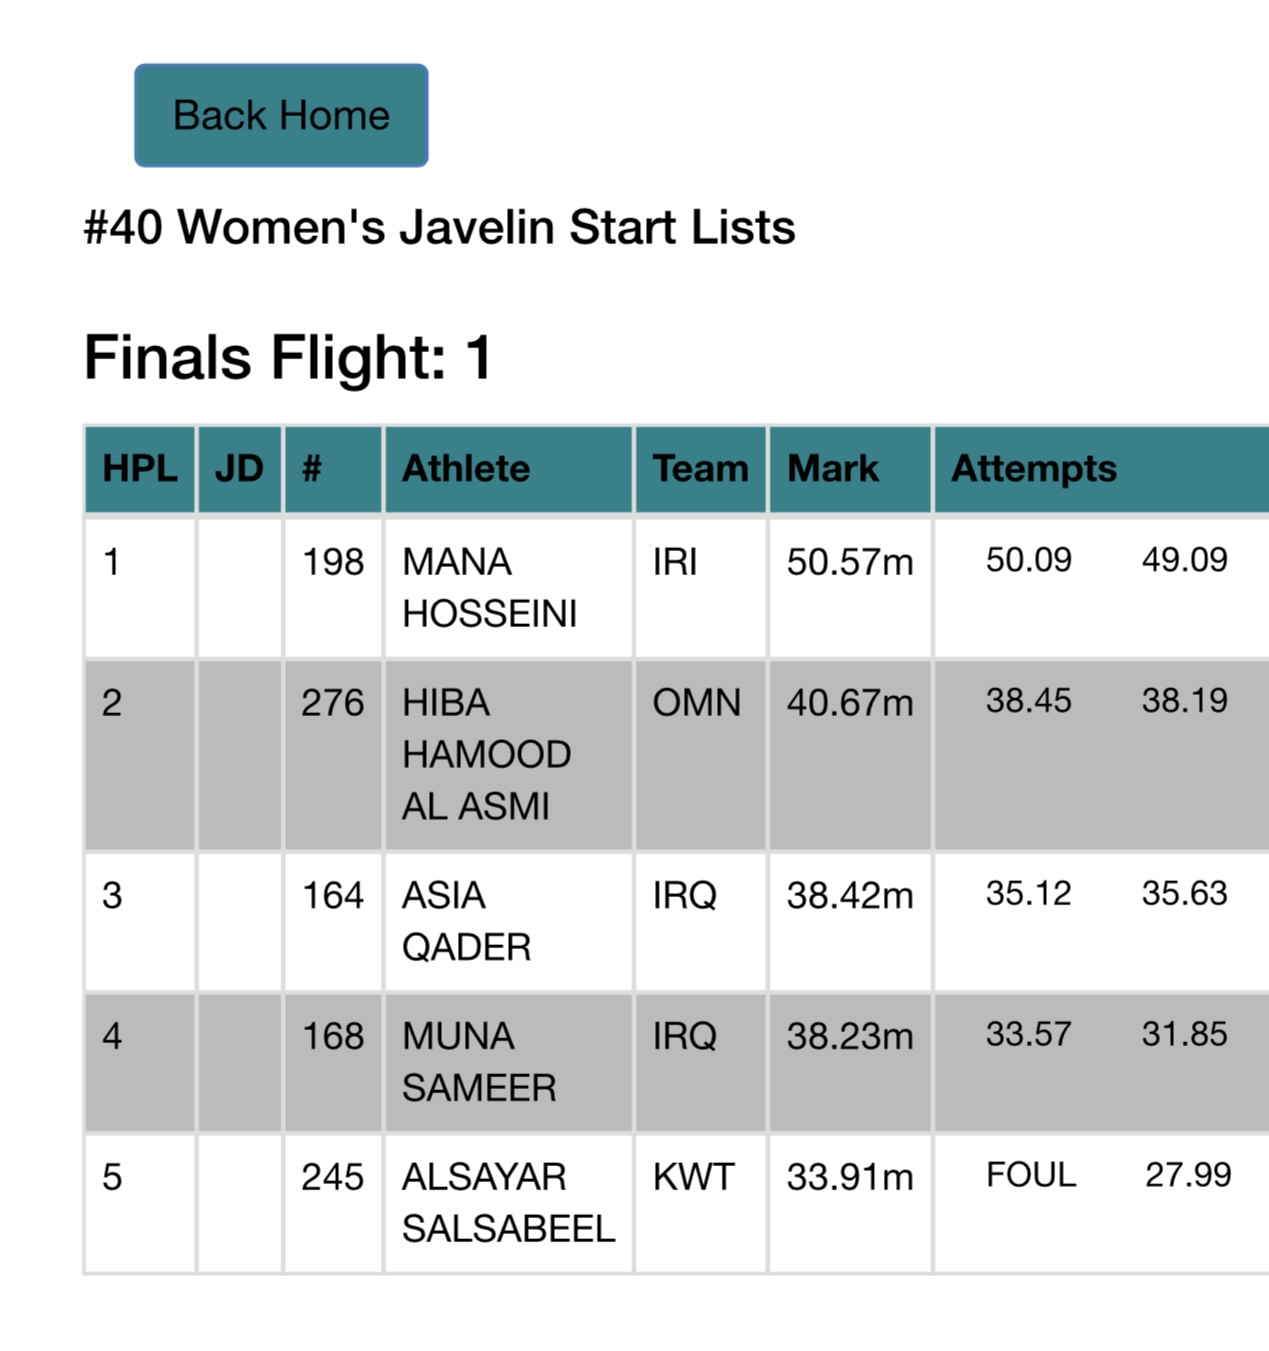
Task: Select athlete ALSAYAR SALSABEEL
Action: 508,1203
